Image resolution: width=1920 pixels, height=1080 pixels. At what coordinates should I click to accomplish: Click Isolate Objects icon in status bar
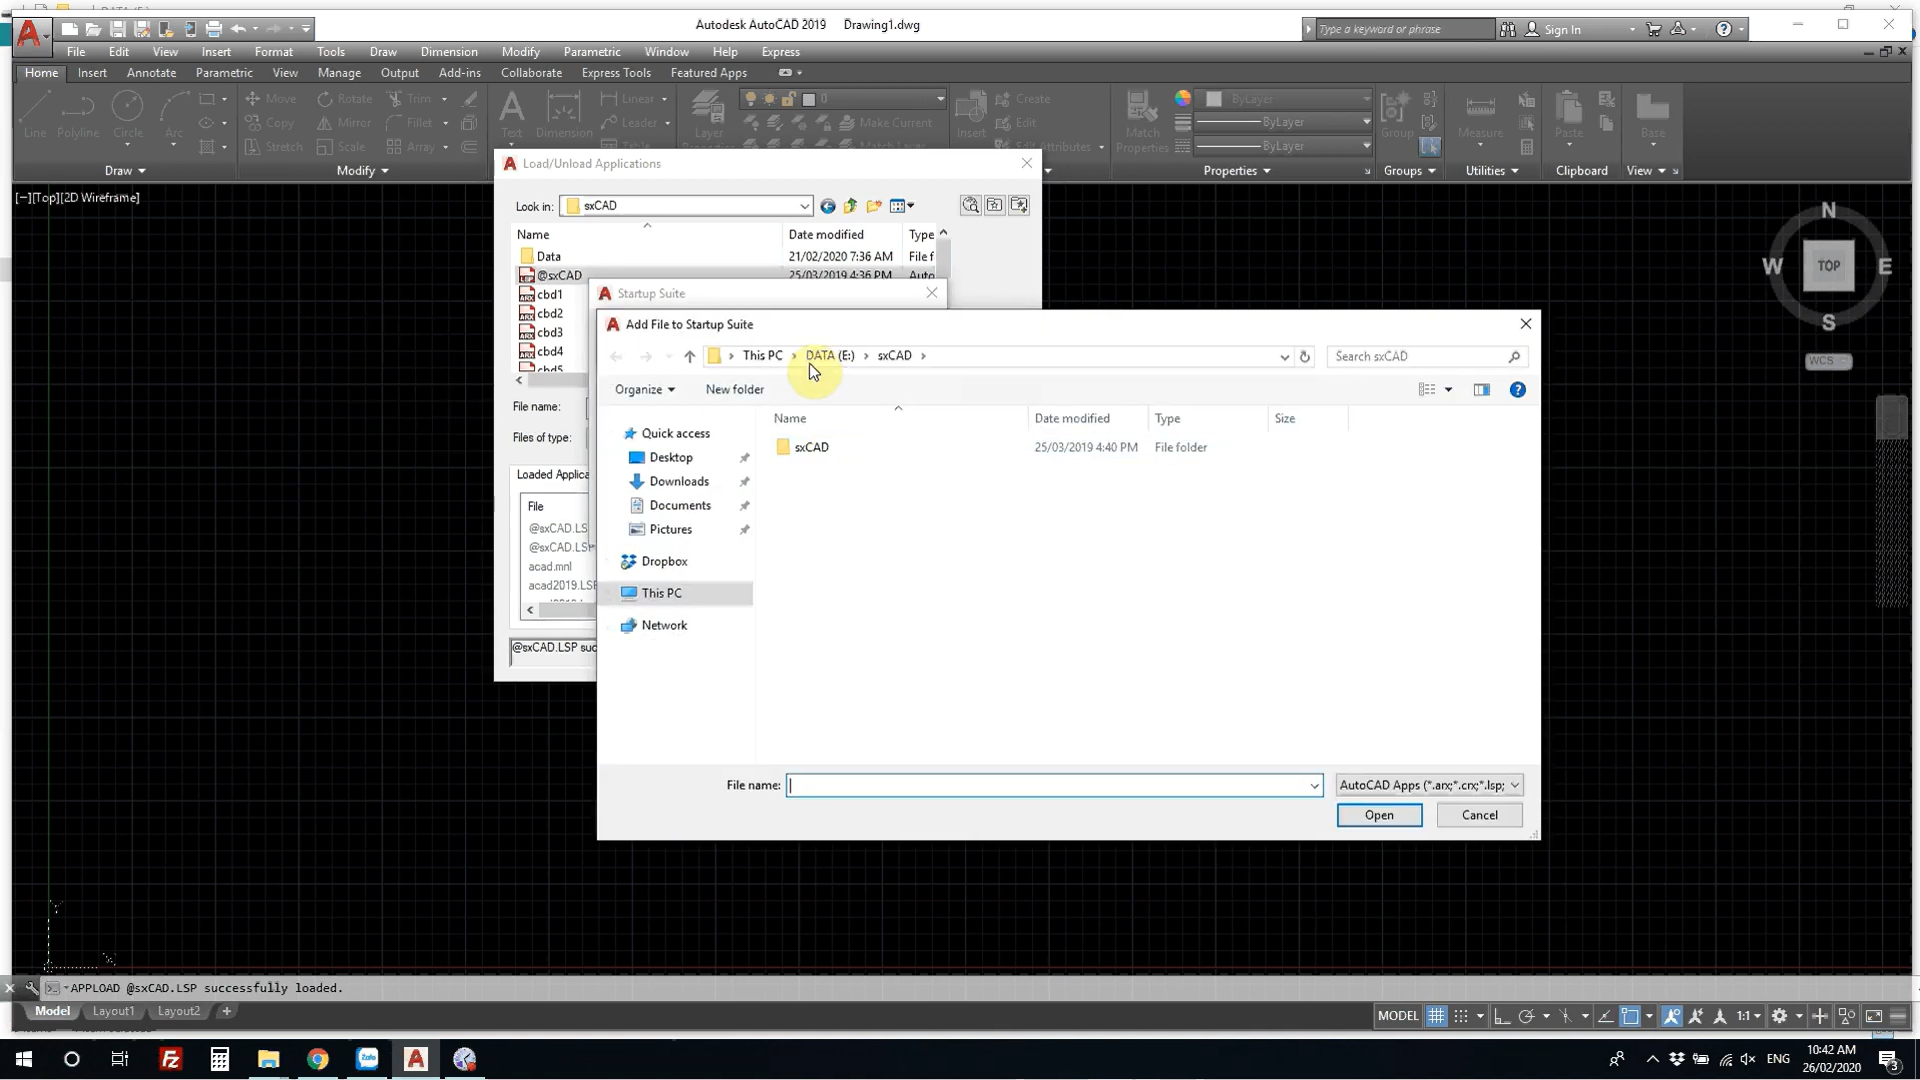click(x=1847, y=1016)
